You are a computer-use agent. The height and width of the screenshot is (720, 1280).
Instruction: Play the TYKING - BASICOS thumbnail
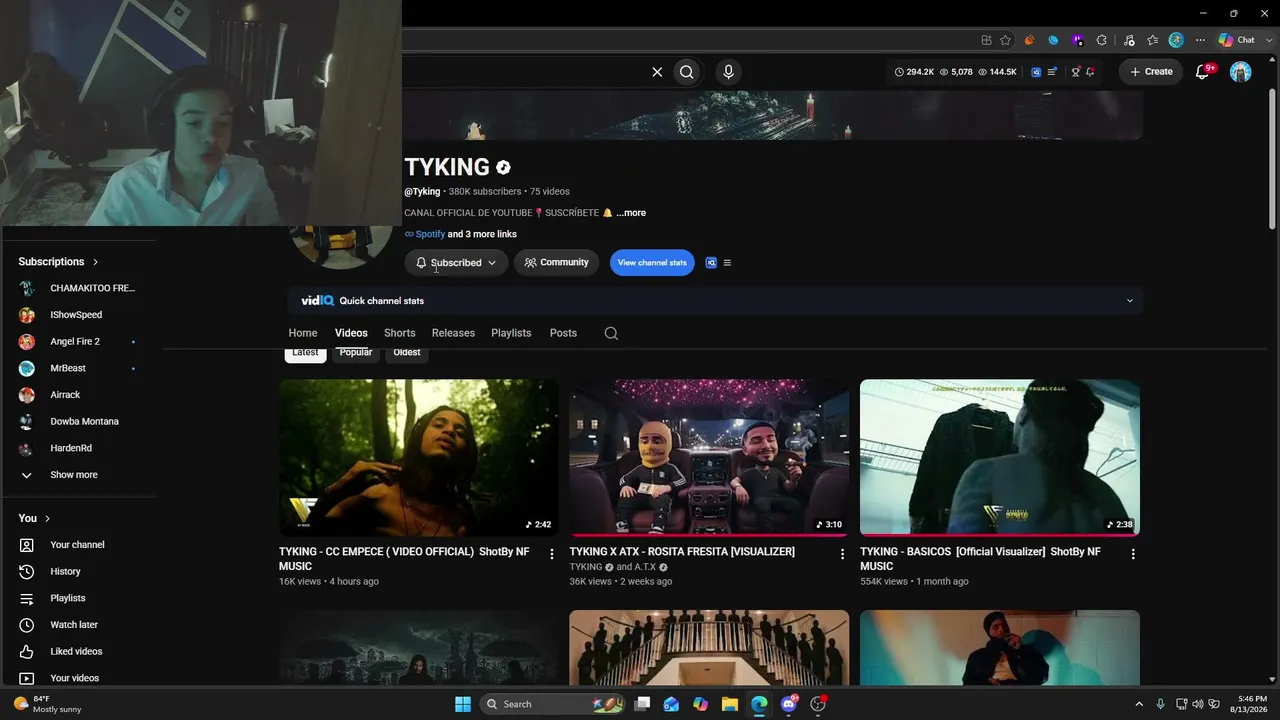[1000, 458]
